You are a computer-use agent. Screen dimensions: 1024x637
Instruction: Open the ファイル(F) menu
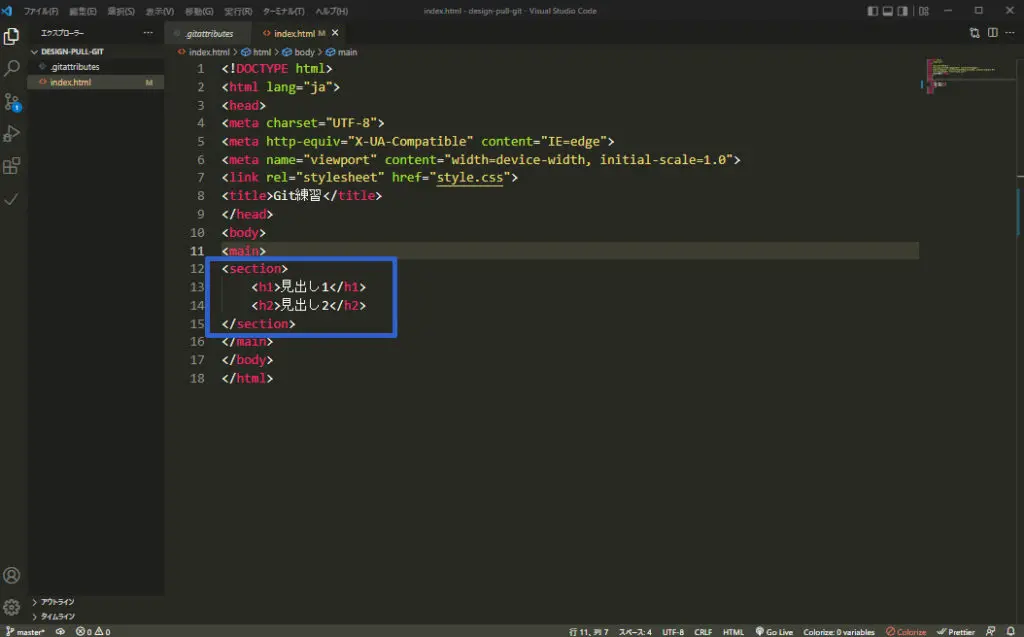point(41,11)
